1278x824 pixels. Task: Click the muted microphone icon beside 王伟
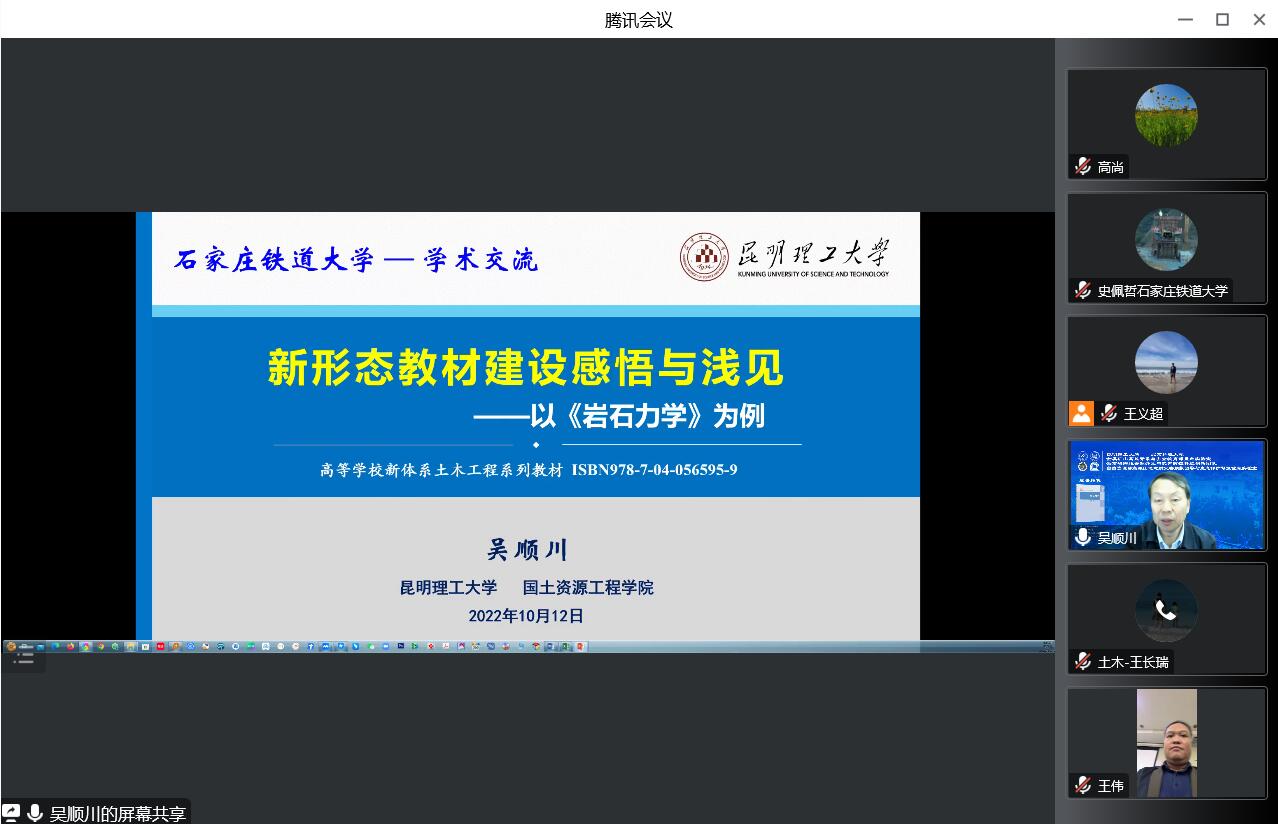(1083, 786)
